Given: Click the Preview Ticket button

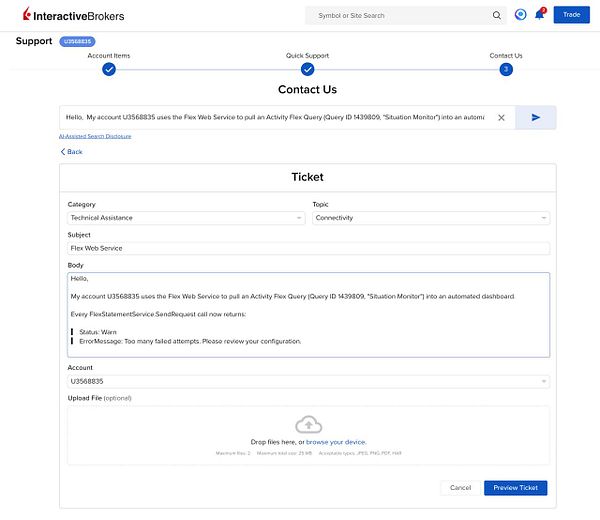Looking at the screenshot, I should click(x=515, y=488).
